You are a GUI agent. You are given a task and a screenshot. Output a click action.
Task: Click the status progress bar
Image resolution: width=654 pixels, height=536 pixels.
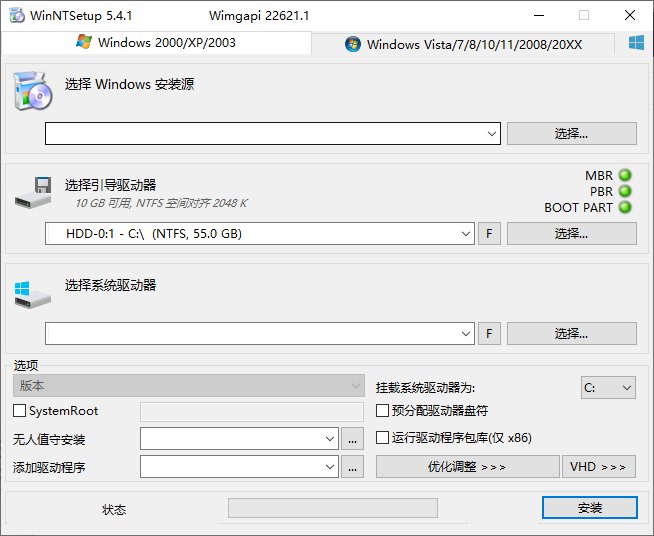[333, 508]
